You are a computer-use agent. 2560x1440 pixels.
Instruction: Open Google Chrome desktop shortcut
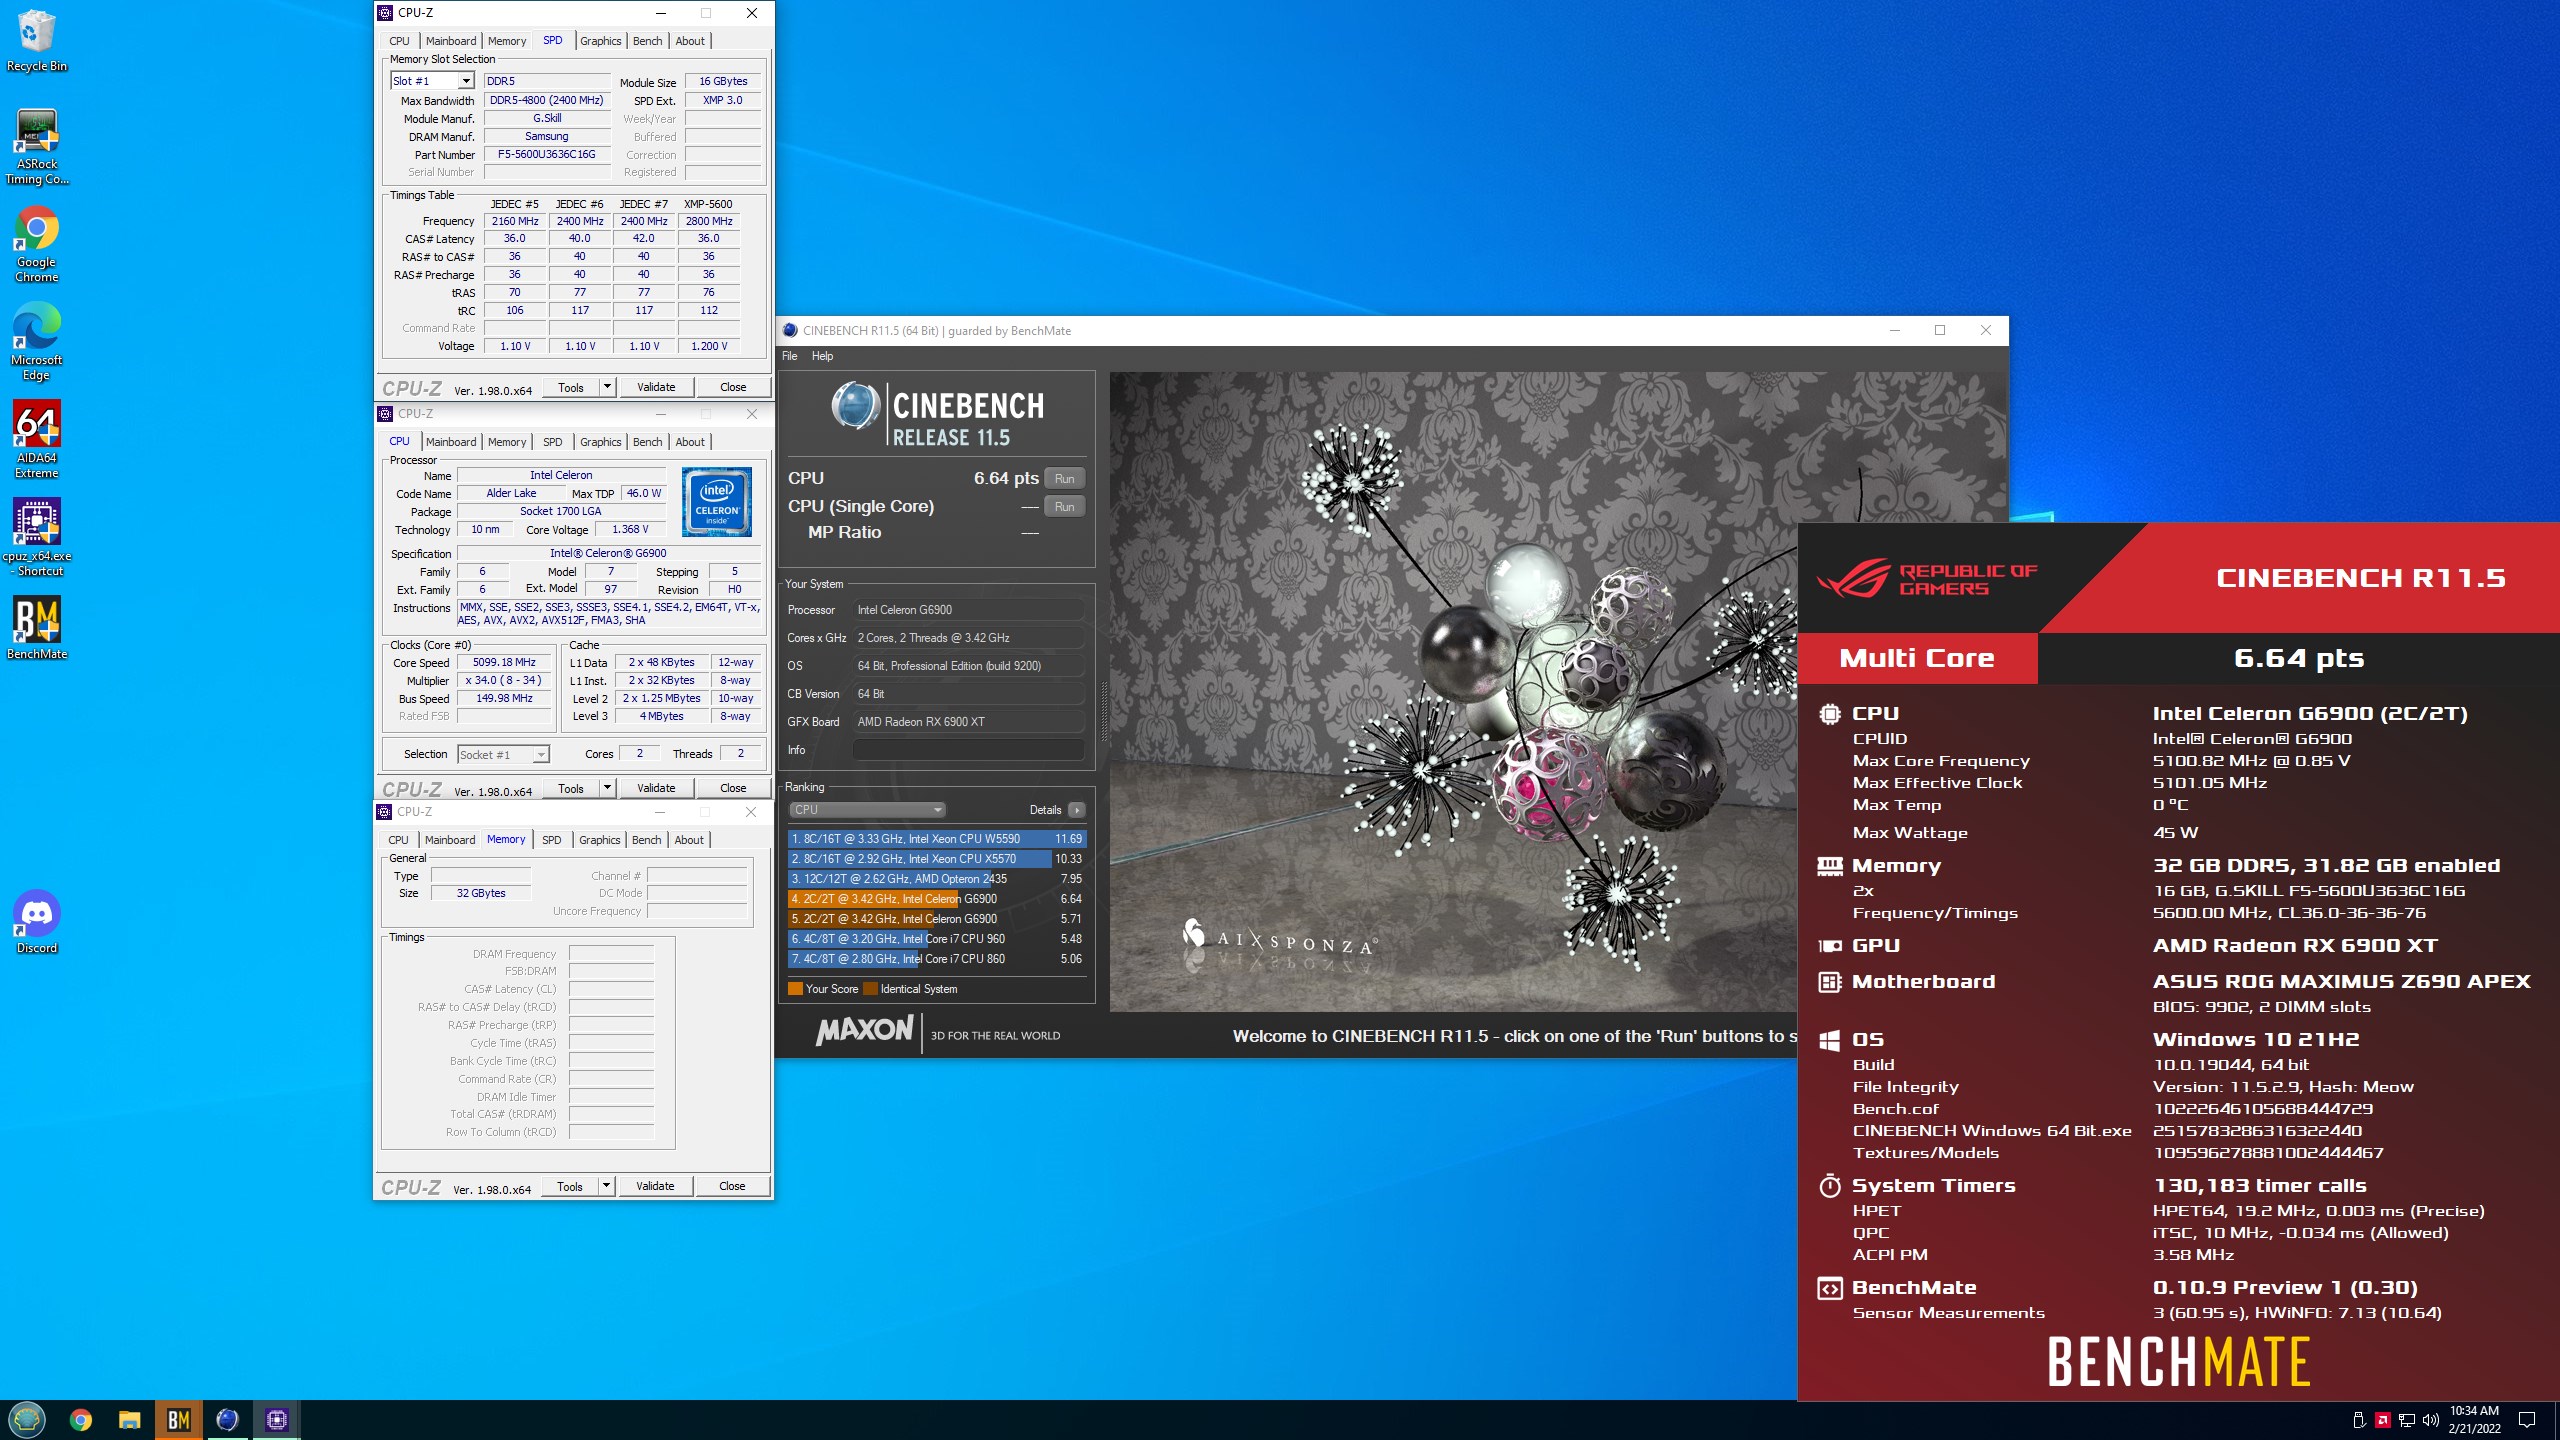click(x=36, y=244)
